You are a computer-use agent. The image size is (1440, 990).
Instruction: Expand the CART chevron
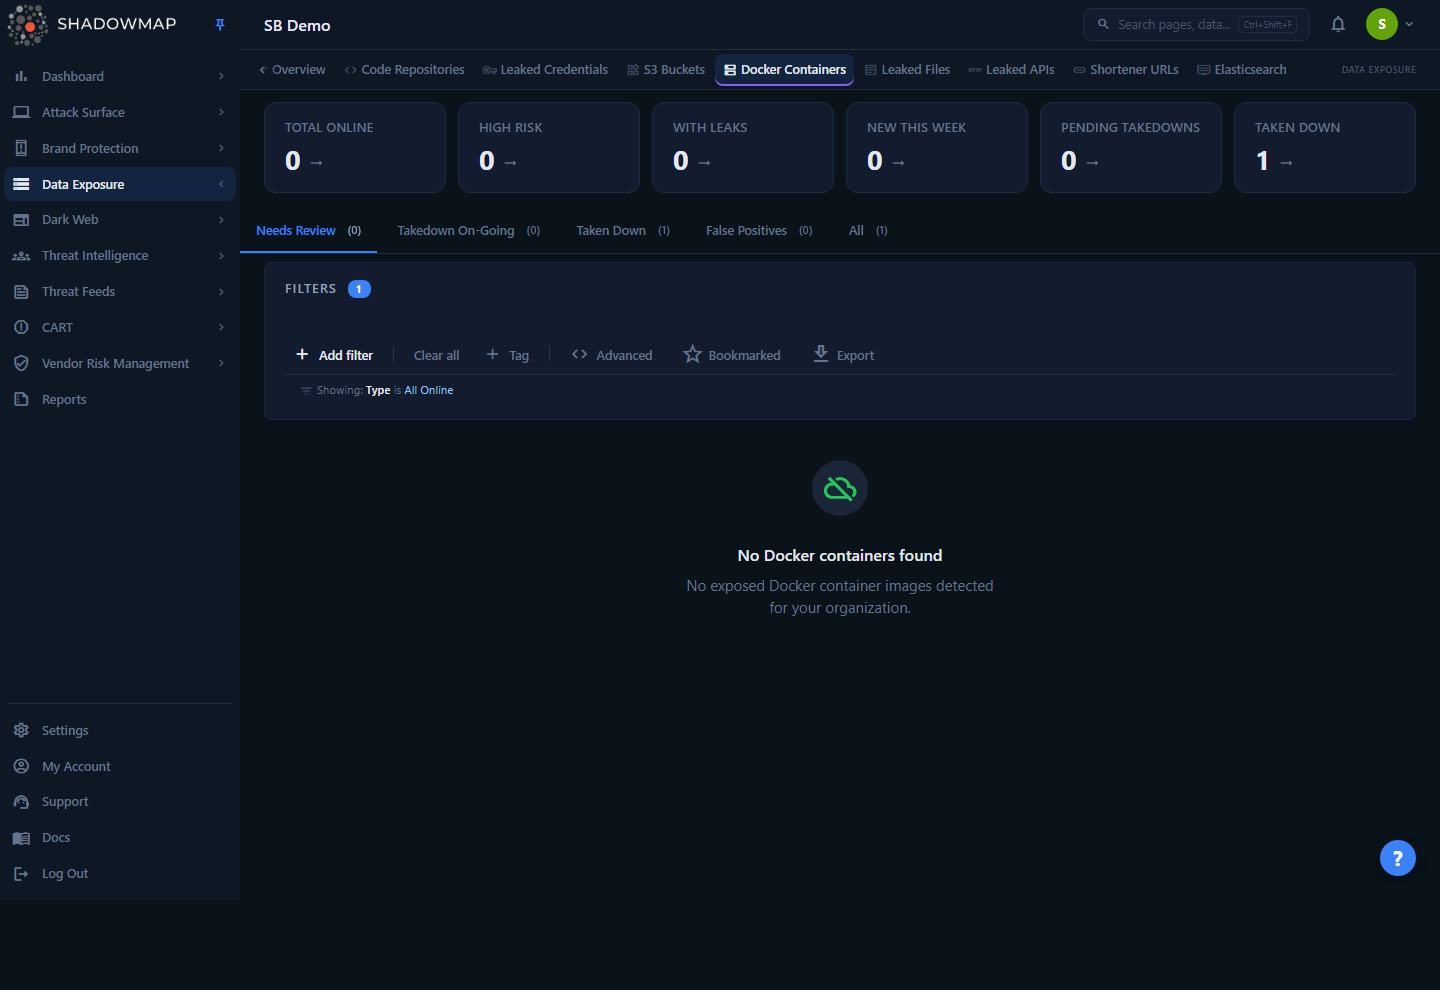point(221,327)
